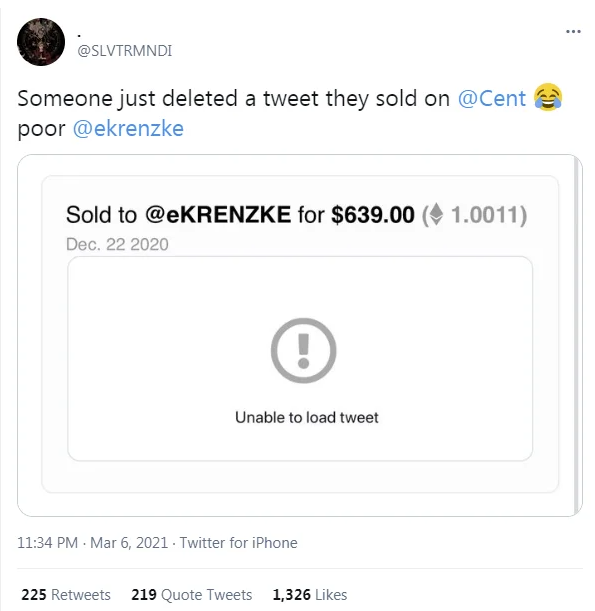Screen dimensions: 595x611
Task: View the 225 Retweets list
Action: (66, 595)
